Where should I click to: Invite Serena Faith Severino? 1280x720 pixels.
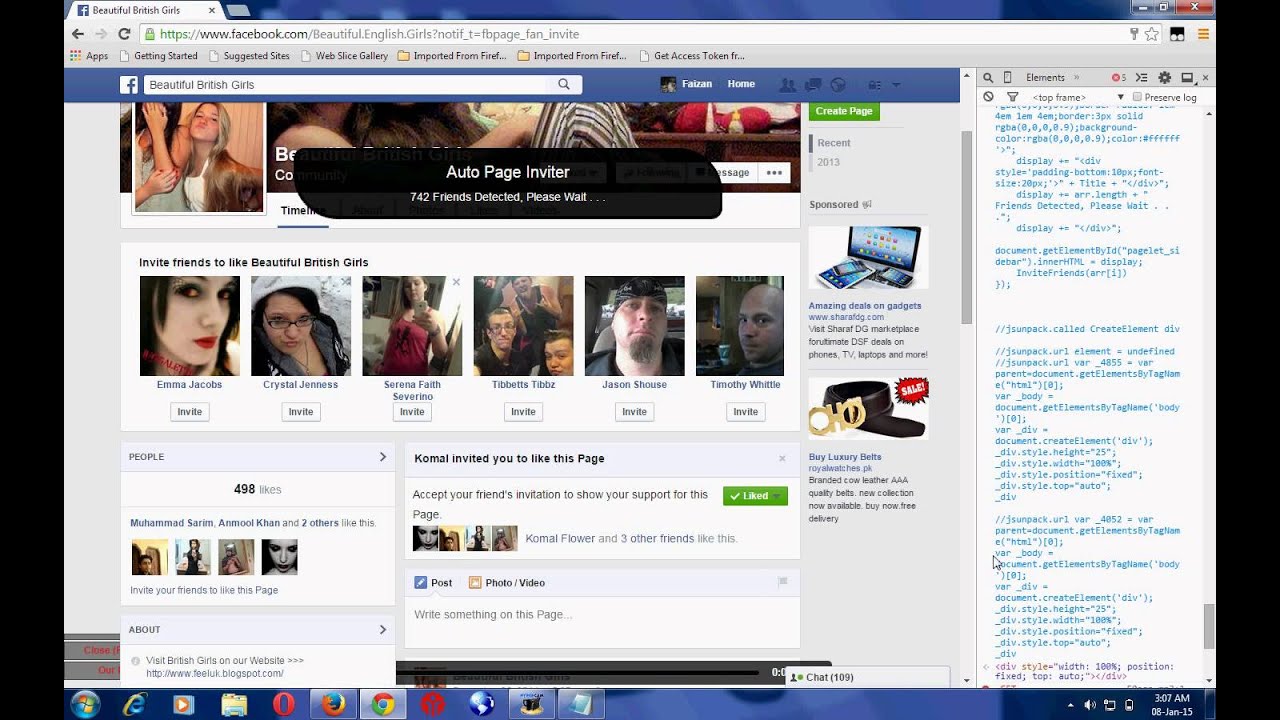tap(412, 412)
